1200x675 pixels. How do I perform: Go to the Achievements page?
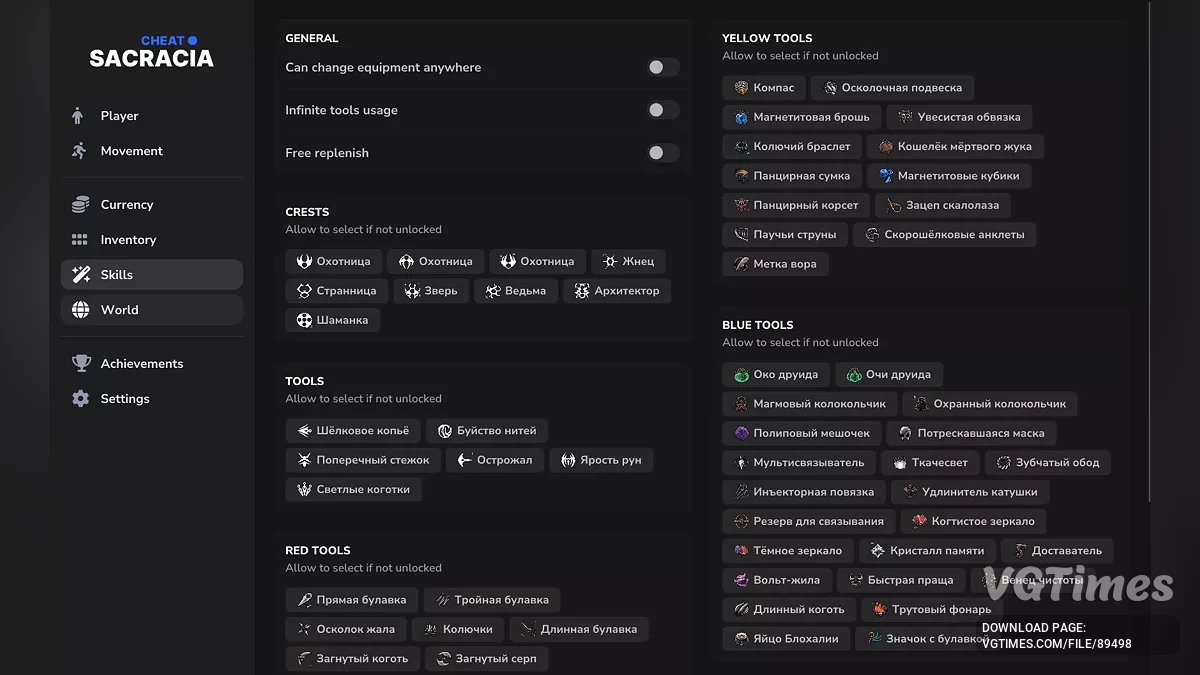click(141, 364)
